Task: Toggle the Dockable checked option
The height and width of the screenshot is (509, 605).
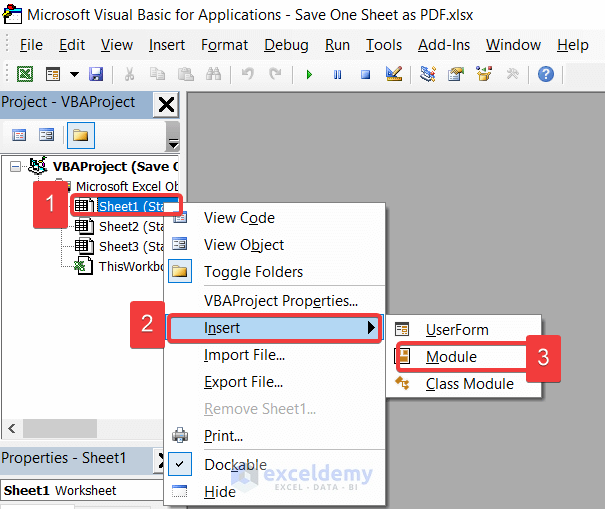Action: (276, 465)
